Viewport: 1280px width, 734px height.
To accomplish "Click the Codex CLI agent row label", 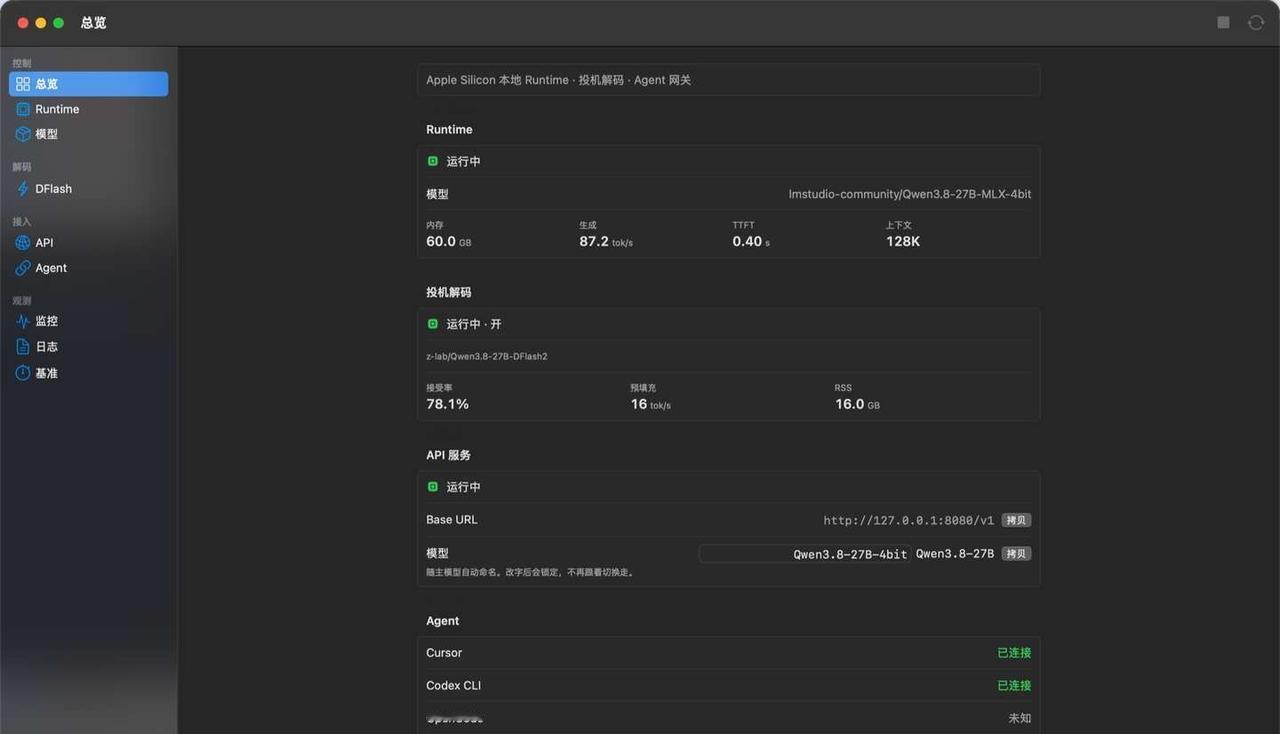I will [454, 686].
